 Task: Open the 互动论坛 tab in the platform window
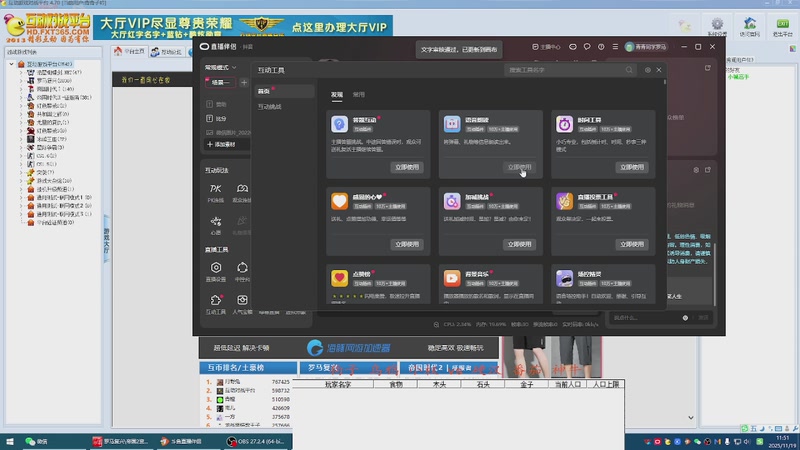click(167, 52)
